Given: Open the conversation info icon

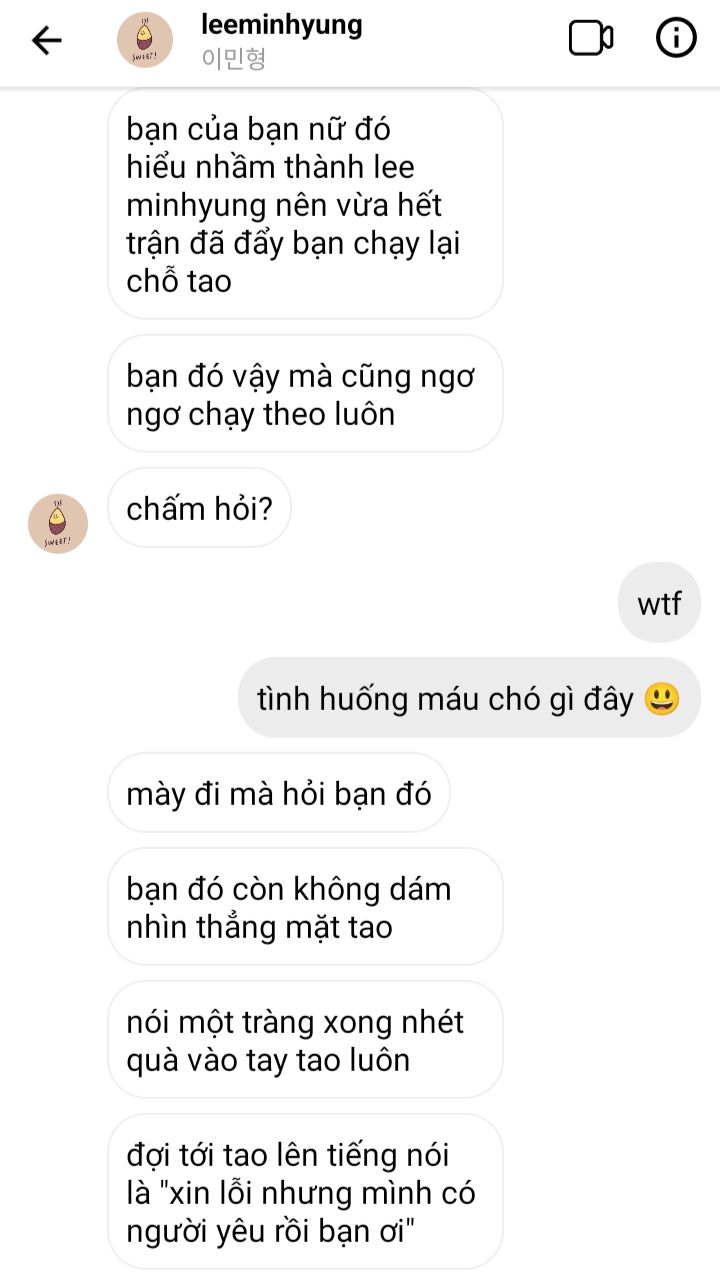Looking at the screenshot, I should (676, 39).
